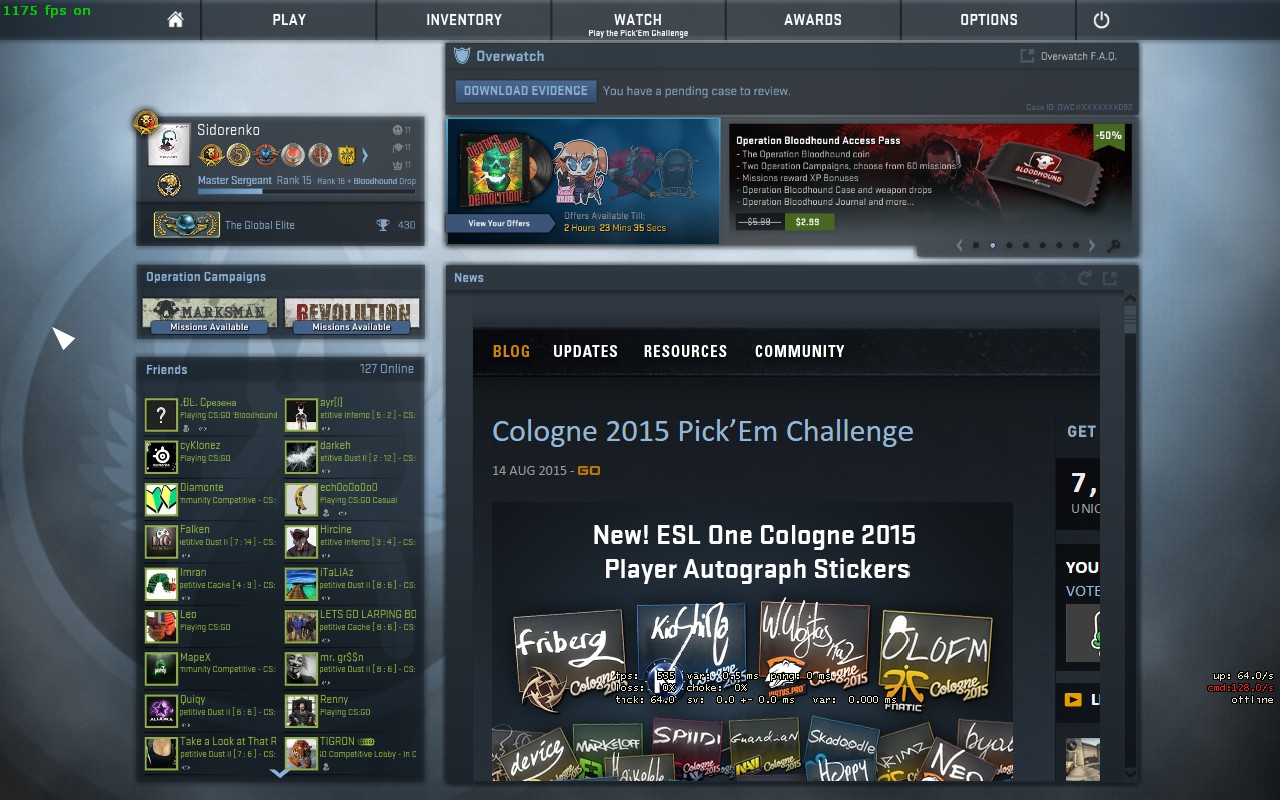Click the News panel vertical scrollbar
Viewport: 1280px width, 800px height.
[x=1130, y=536]
